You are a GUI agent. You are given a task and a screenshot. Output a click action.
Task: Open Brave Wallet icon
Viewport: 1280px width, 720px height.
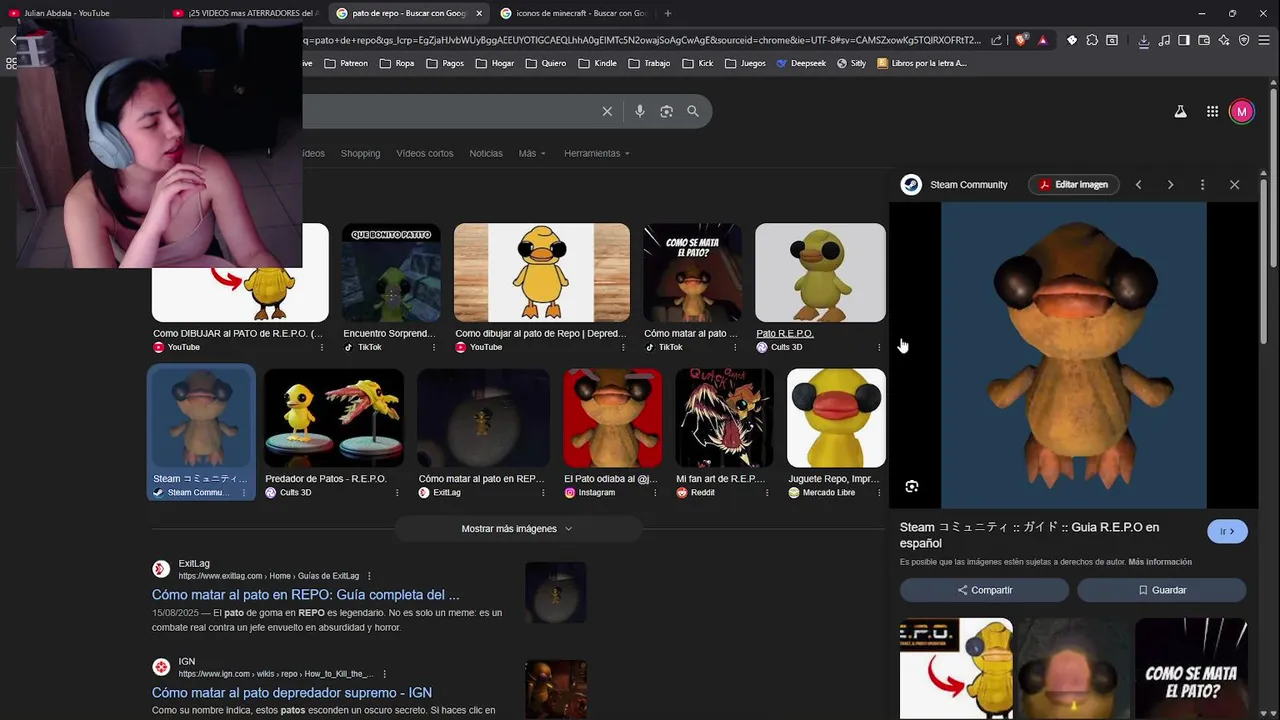pyautogui.click(x=1204, y=40)
